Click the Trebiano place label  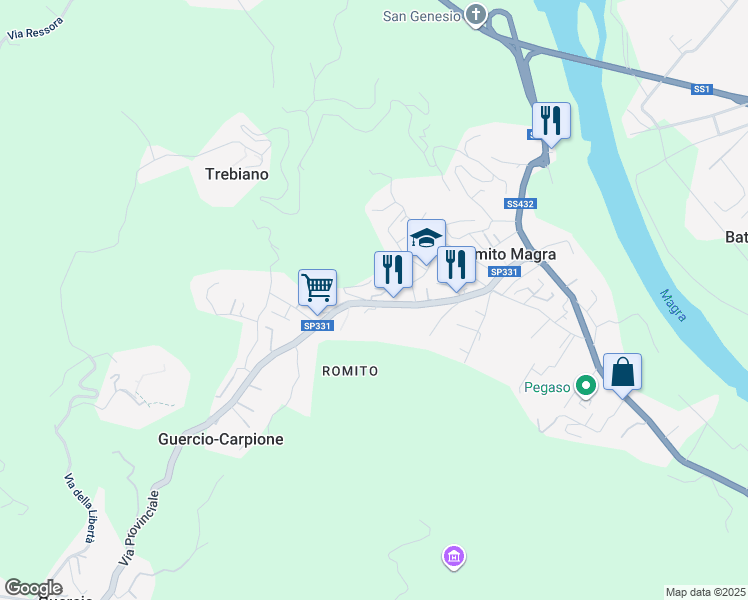point(237,174)
